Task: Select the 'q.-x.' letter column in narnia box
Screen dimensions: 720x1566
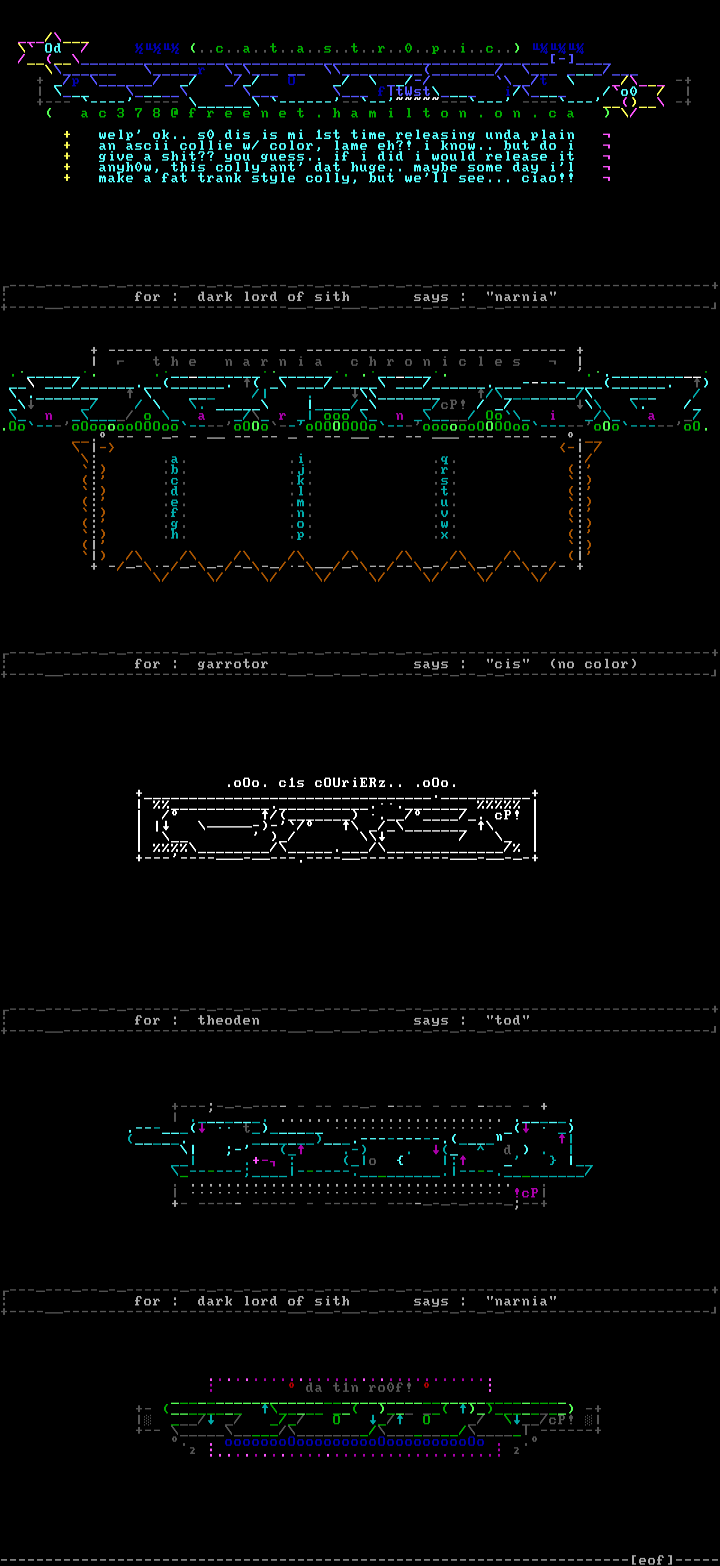Action: [444, 497]
